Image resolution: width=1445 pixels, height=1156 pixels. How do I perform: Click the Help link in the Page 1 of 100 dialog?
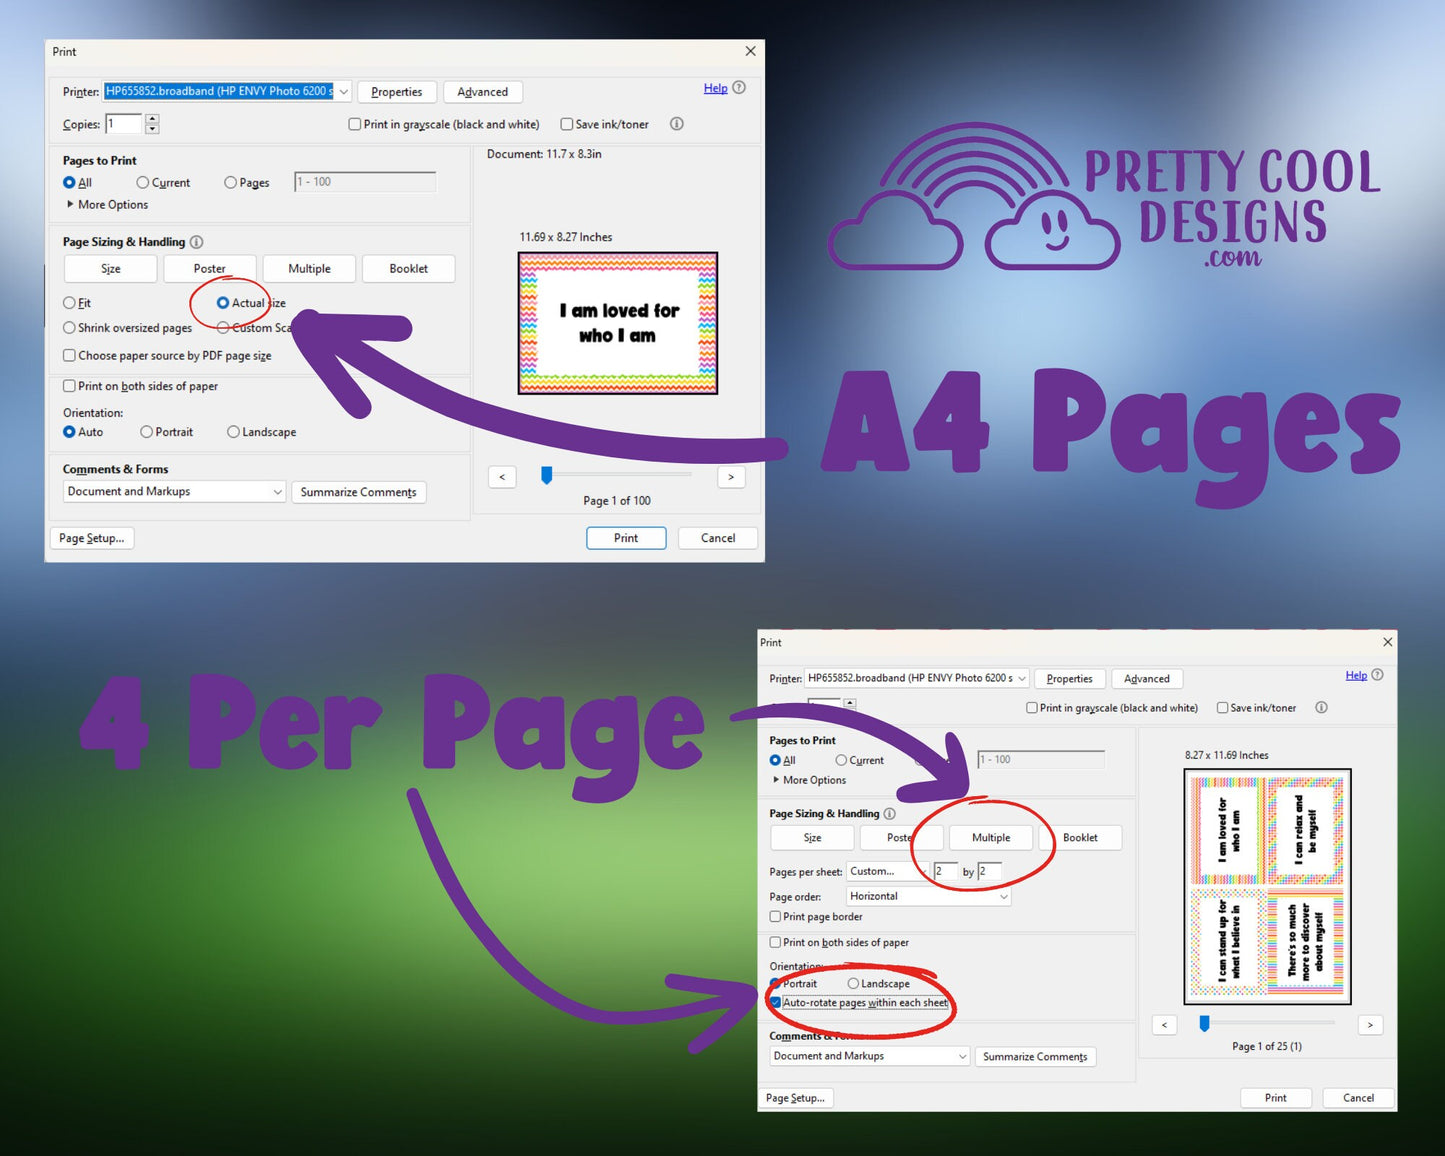(715, 88)
